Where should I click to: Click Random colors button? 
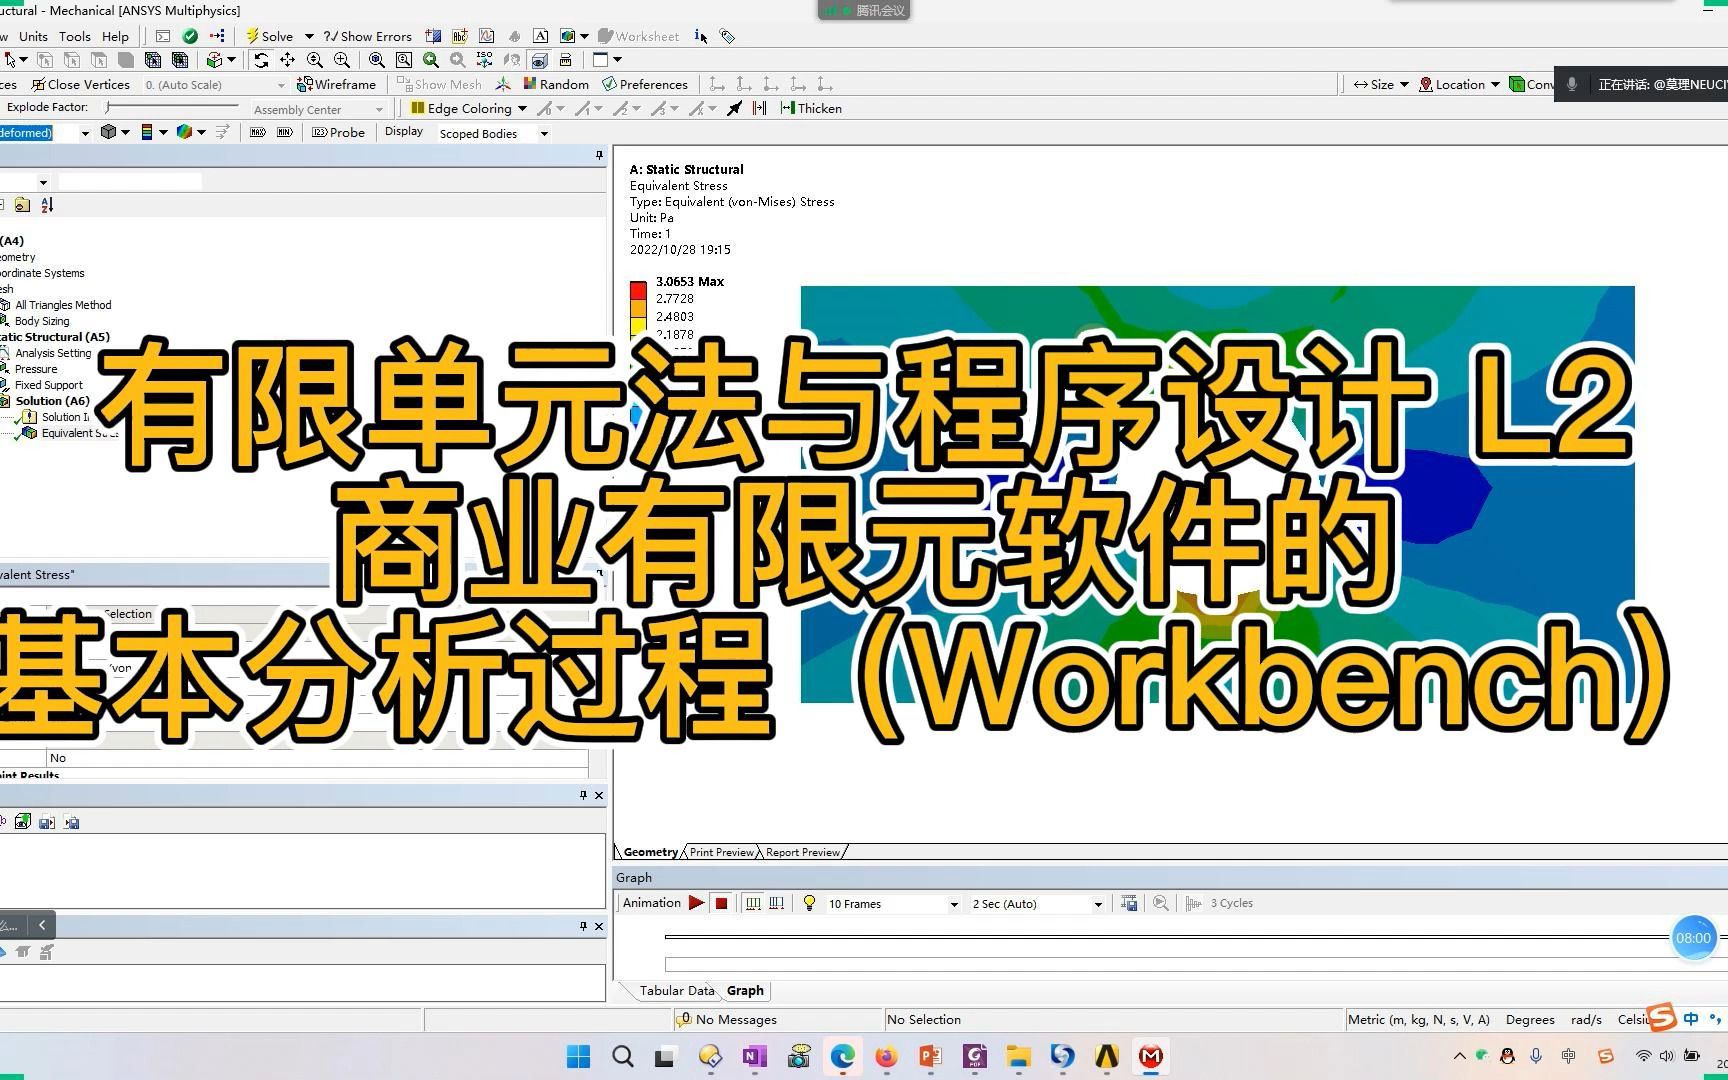pos(556,84)
